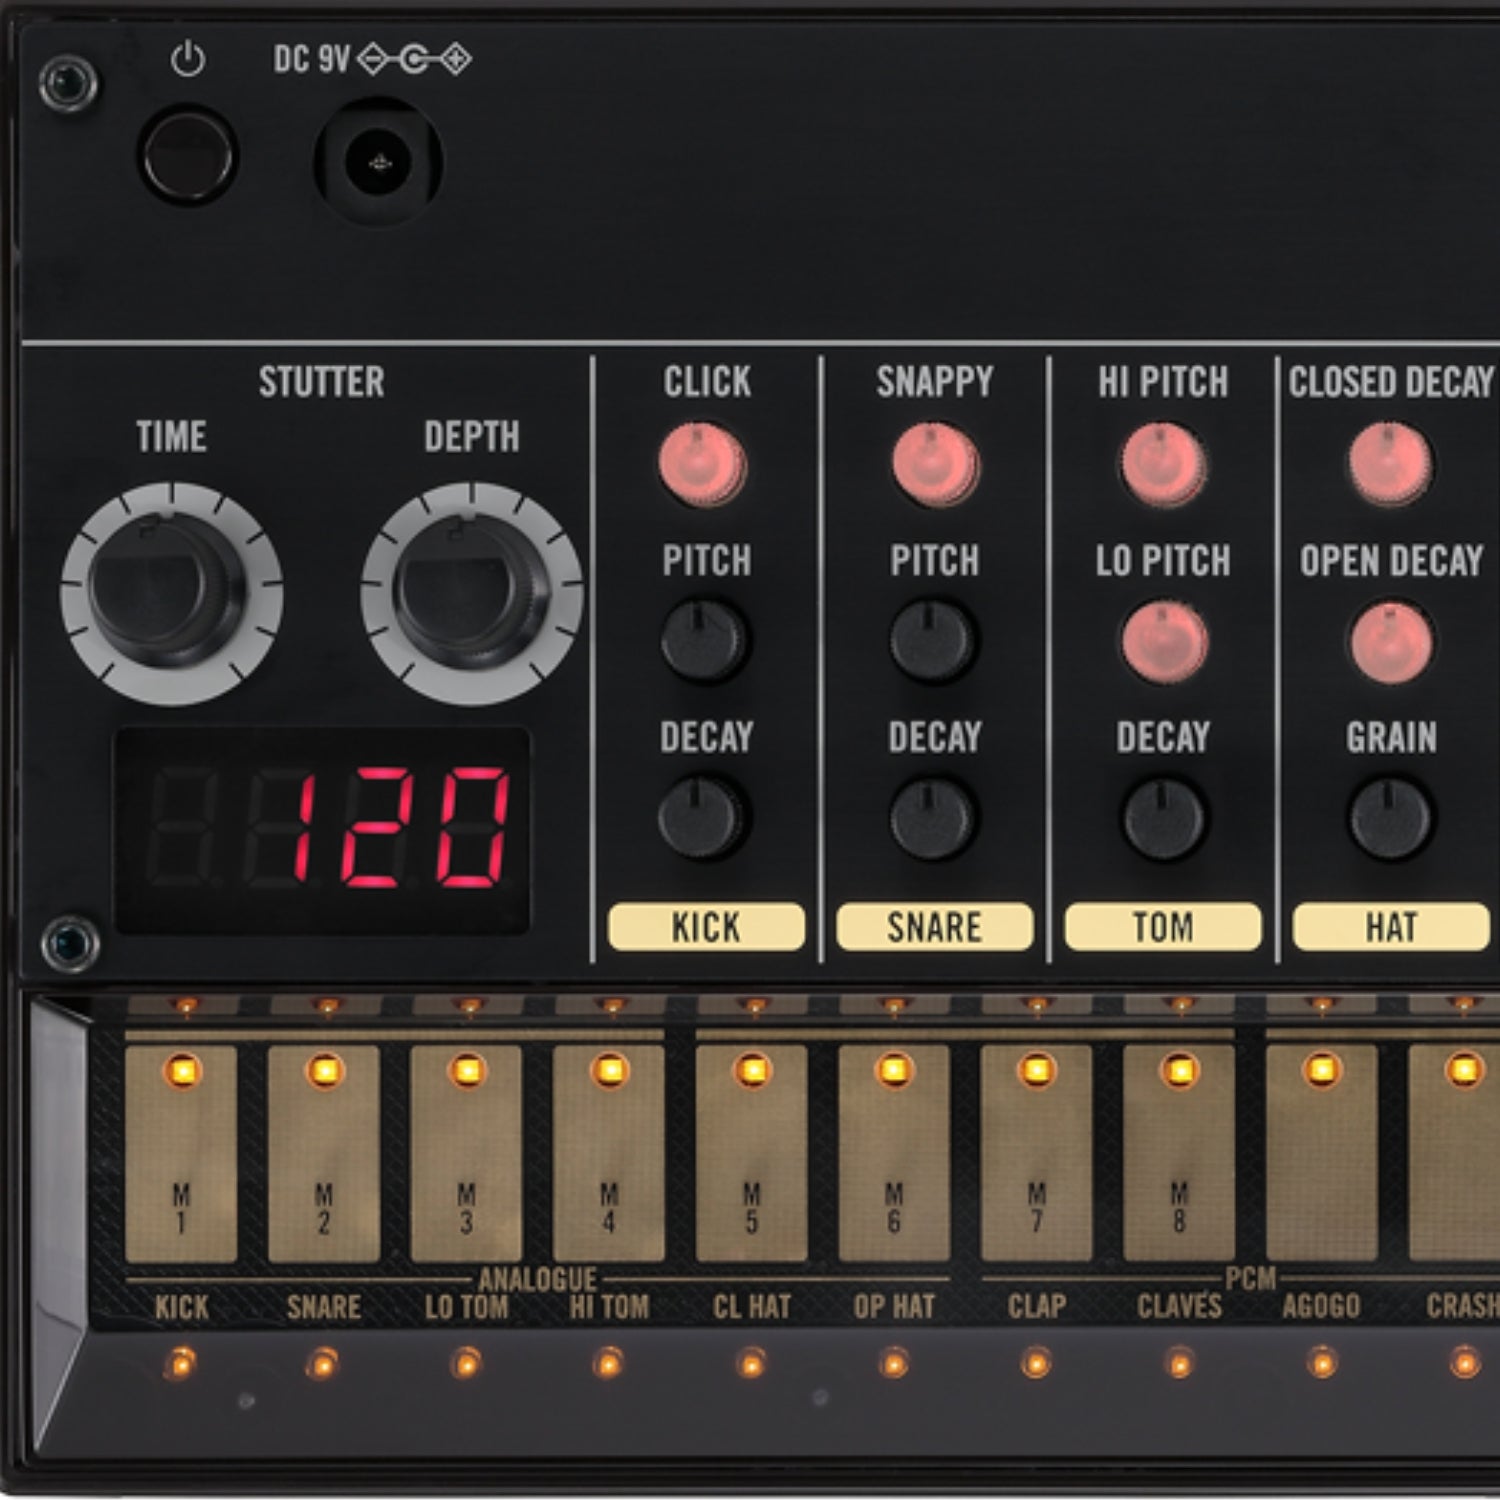The height and width of the screenshot is (1500, 1500).
Task: Click the Kick Click knob
Action: pos(703,466)
